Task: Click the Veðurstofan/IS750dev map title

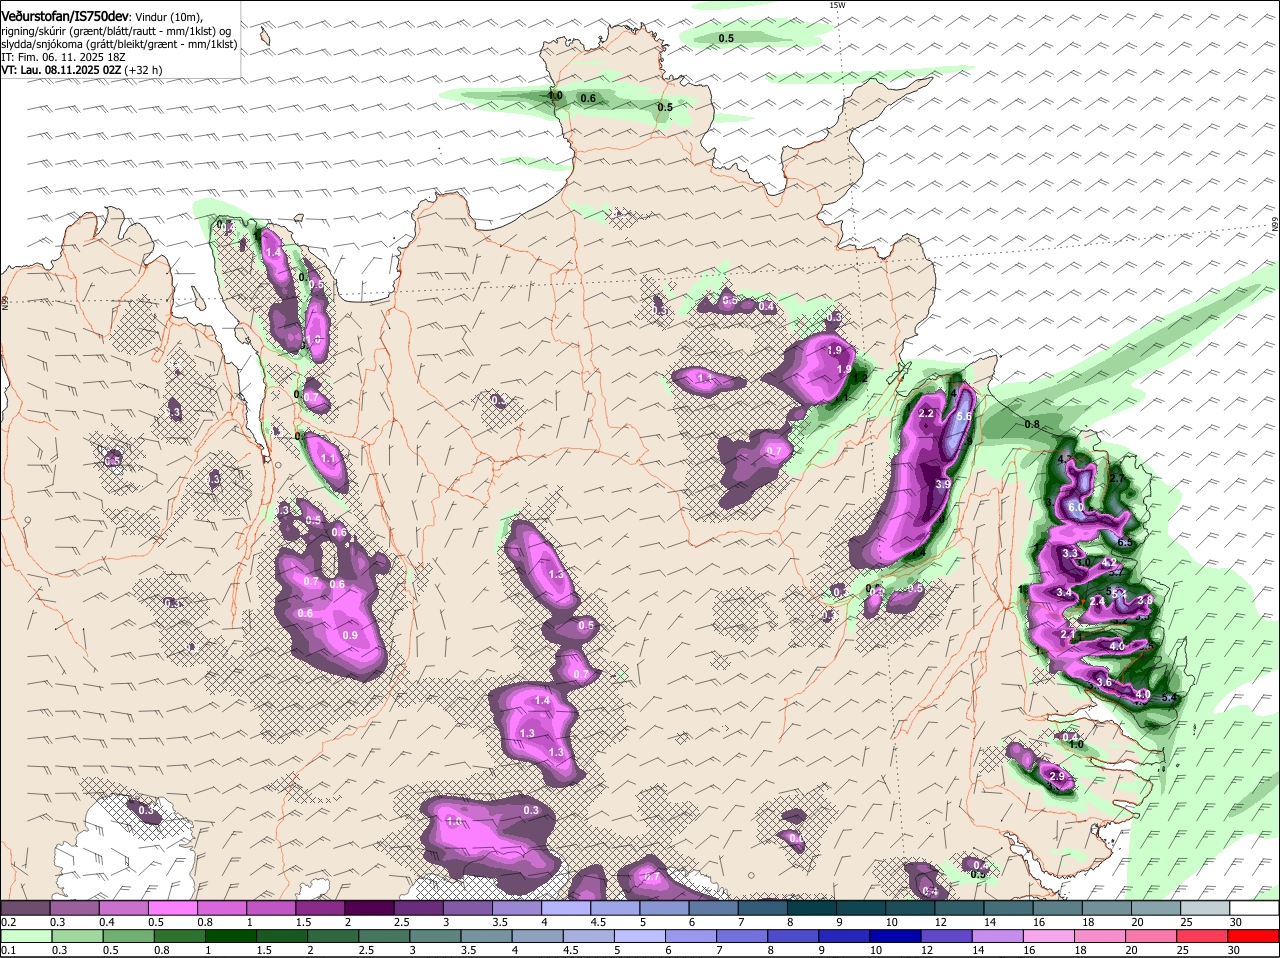Action: point(65,16)
